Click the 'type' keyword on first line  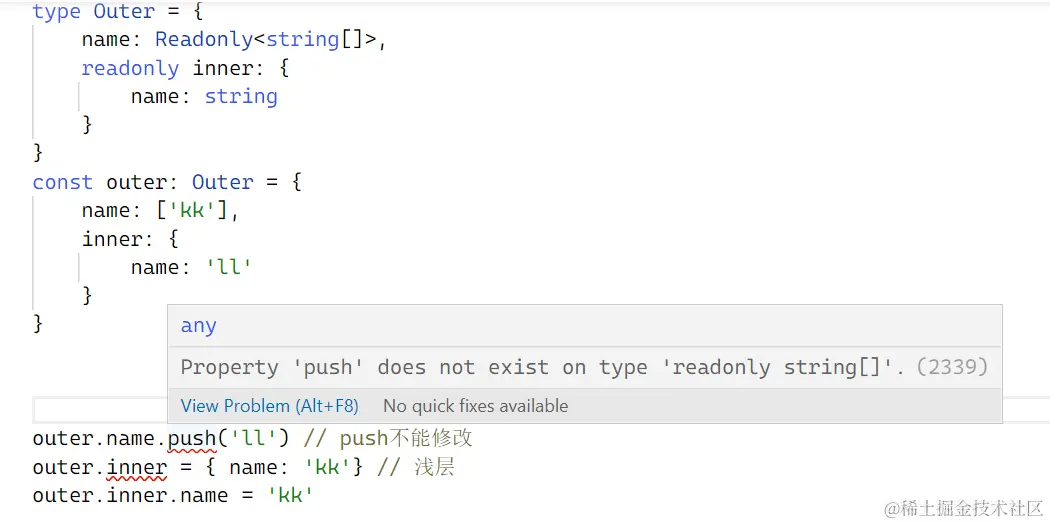tap(56, 12)
